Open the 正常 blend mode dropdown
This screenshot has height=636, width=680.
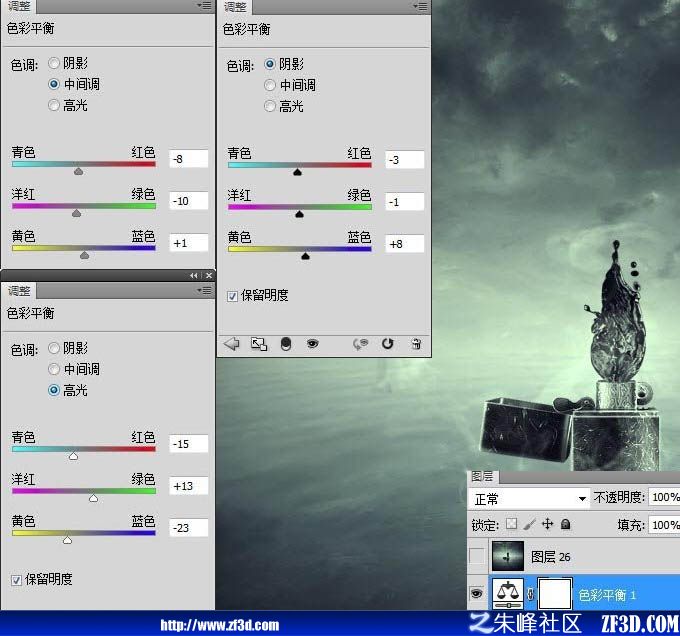tap(529, 499)
